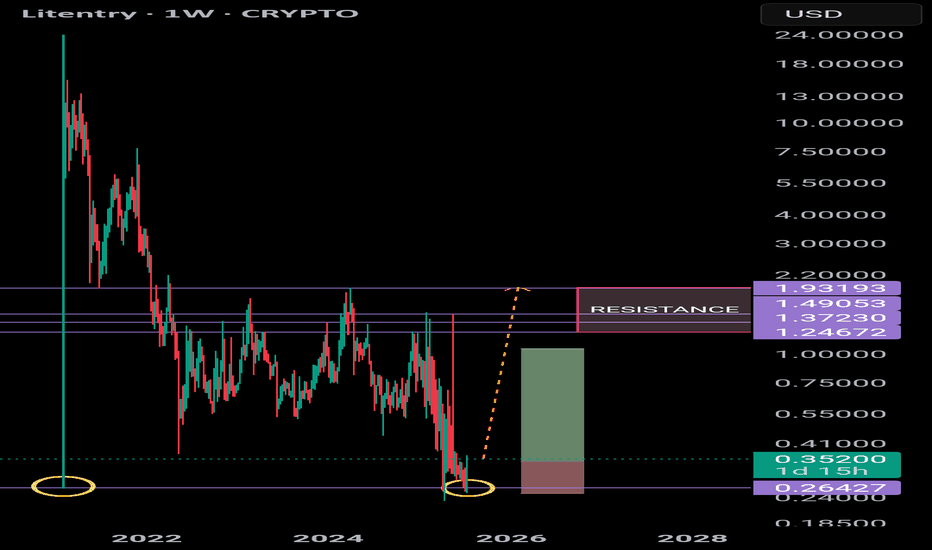This screenshot has height=550, width=932.
Task: Click the 1.00000 price axis label
Action: [830, 354]
